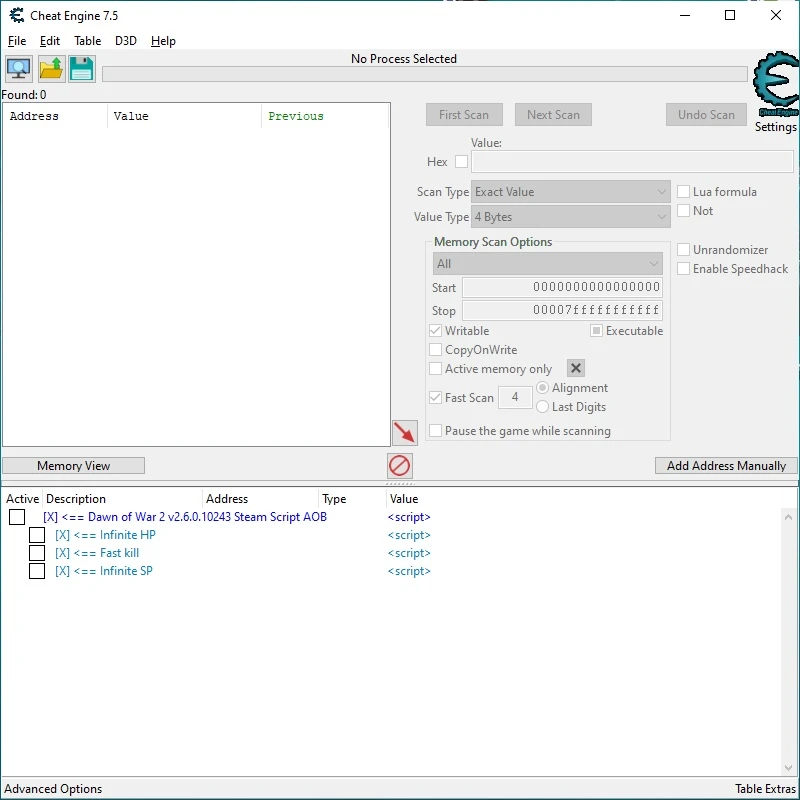
Task: Click the red arrow add-to-address-list icon
Action: coord(405,433)
